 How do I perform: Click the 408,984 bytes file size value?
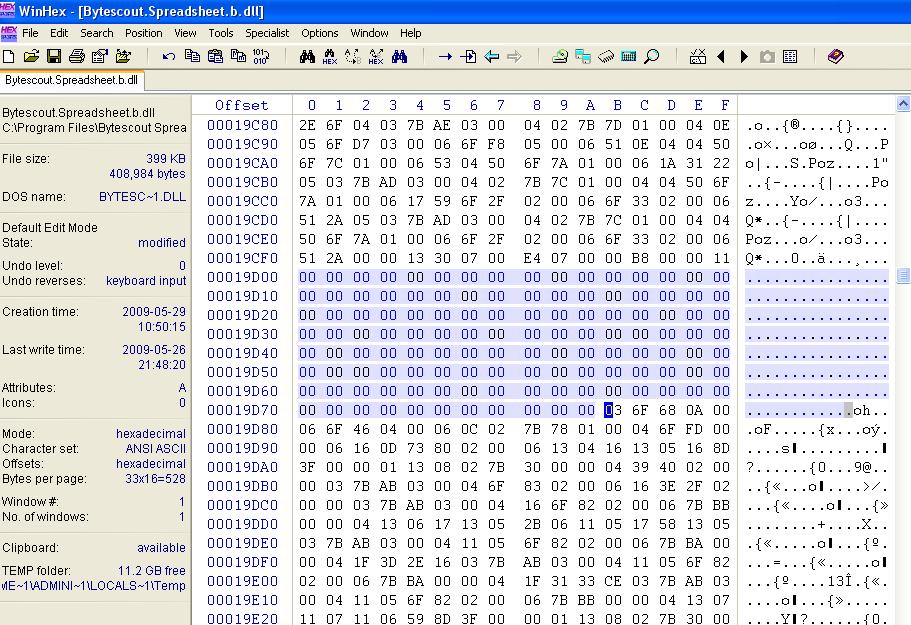147,174
